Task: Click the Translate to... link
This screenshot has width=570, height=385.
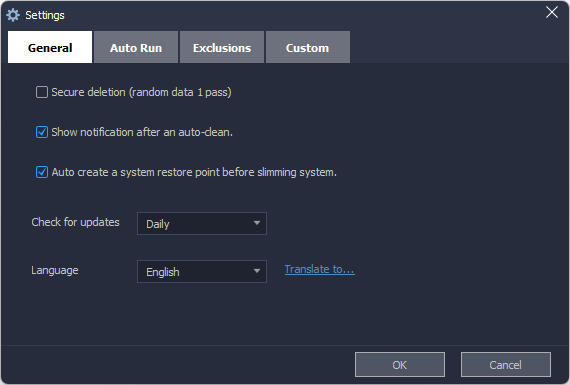Action: (320, 269)
